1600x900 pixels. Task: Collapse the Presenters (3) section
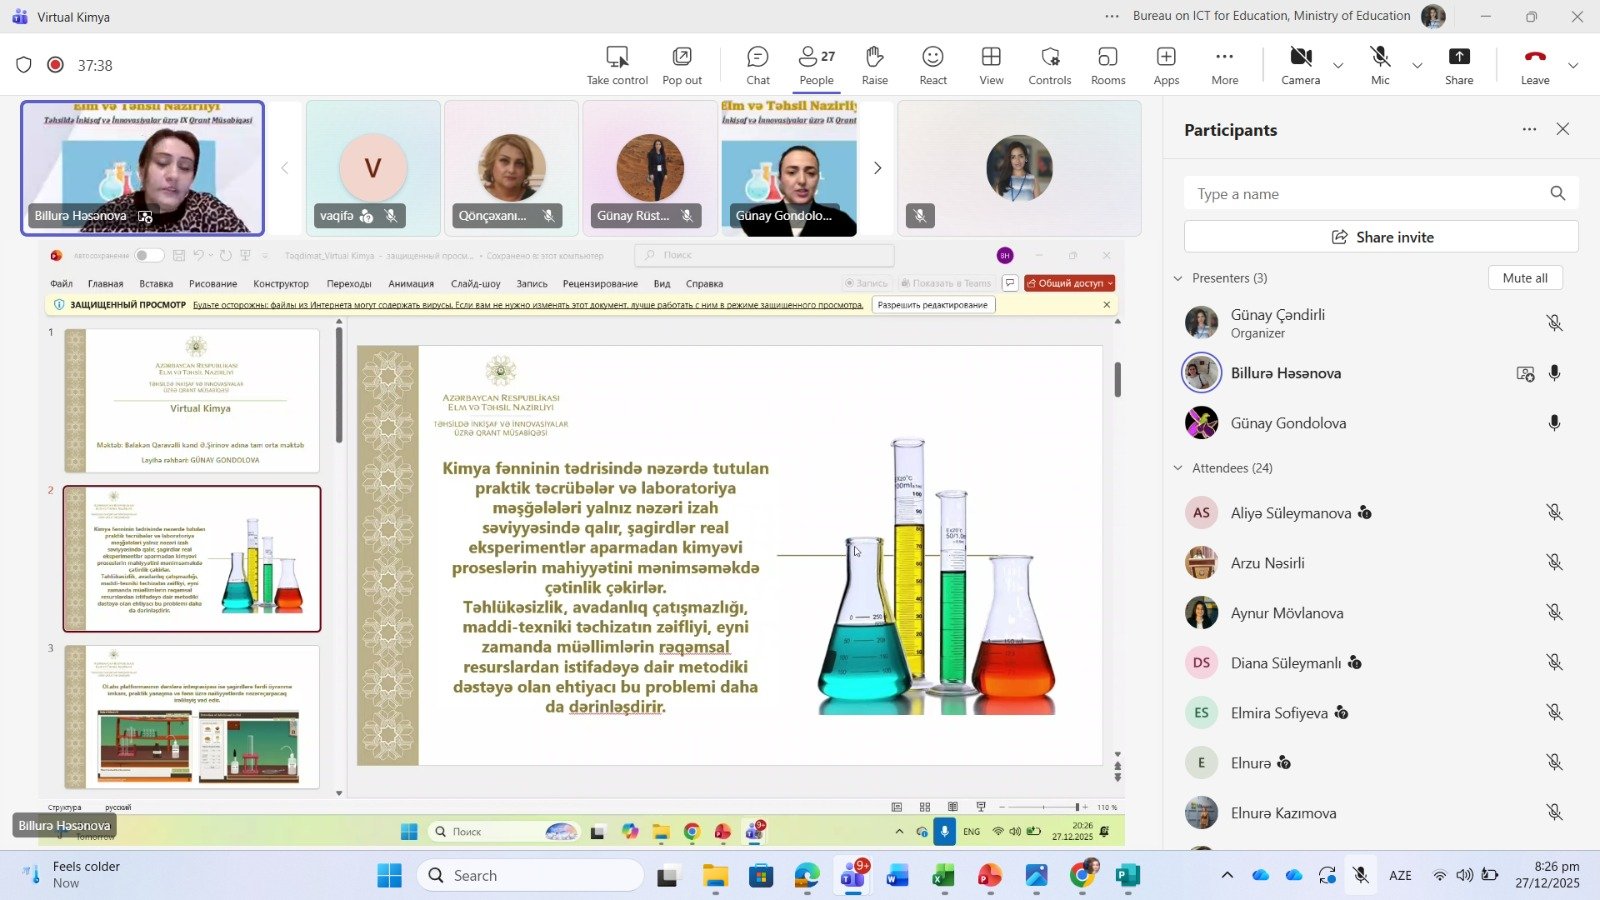[x=1178, y=278]
